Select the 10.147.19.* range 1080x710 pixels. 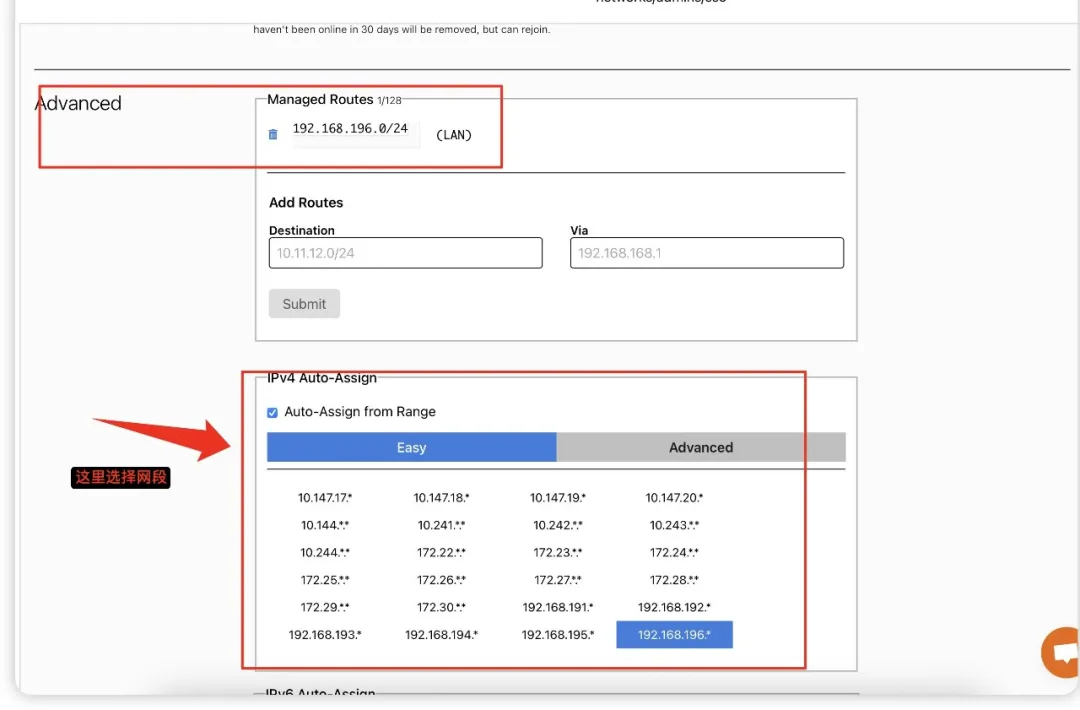[558, 497]
